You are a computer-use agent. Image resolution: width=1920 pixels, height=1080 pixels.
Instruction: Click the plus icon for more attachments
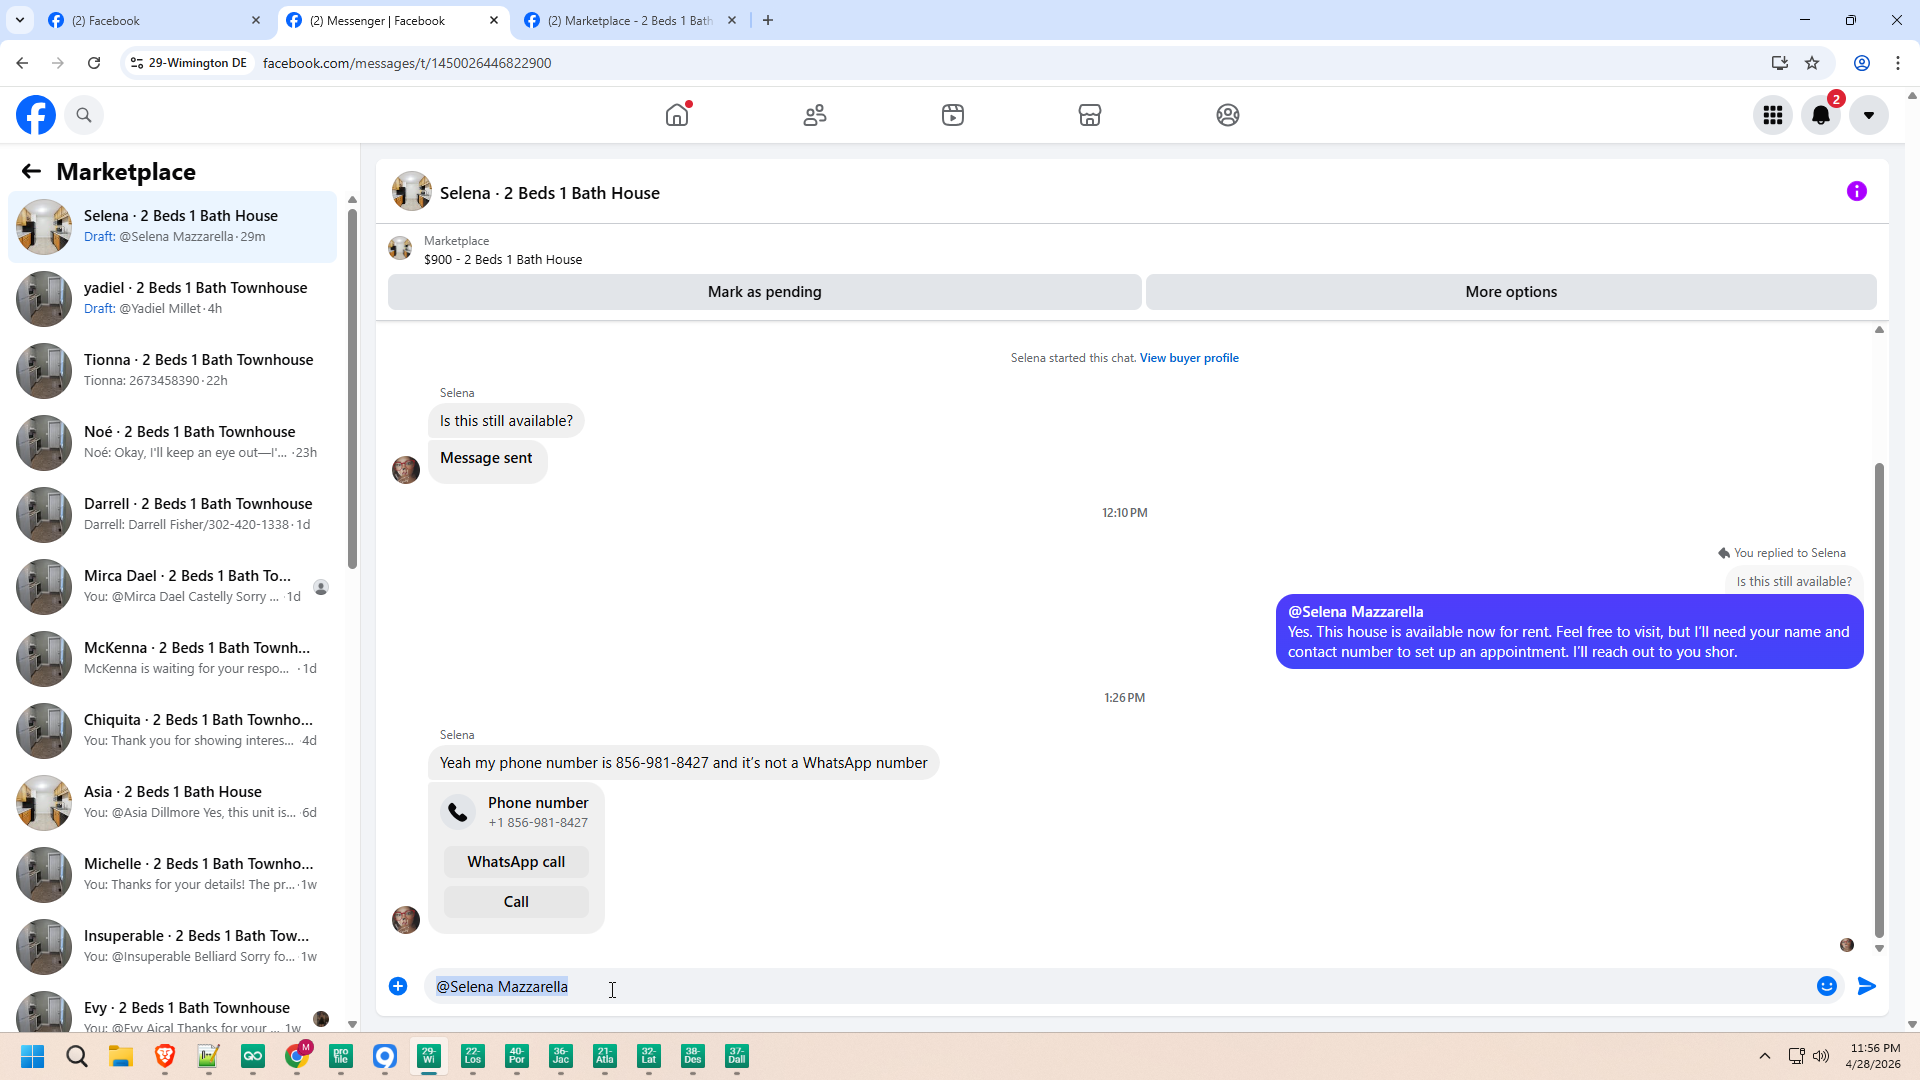tap(398, 986)
